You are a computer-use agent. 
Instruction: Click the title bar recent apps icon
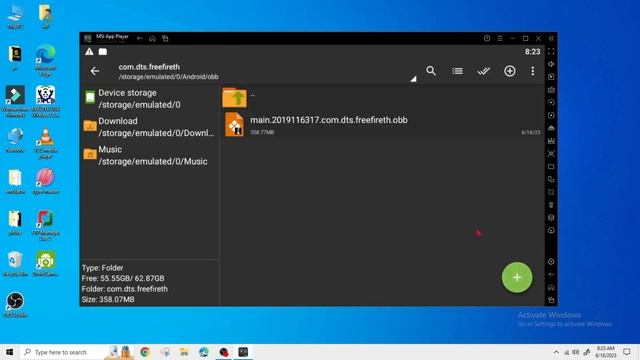click(165, 38)
